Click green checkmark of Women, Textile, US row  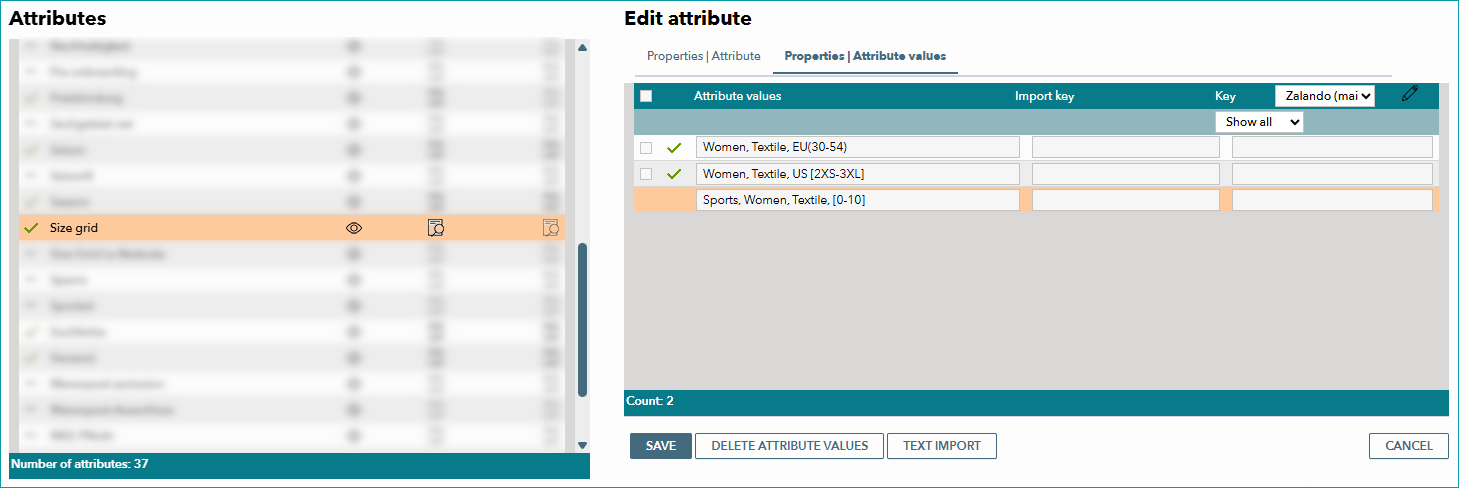tap(674, 174)
